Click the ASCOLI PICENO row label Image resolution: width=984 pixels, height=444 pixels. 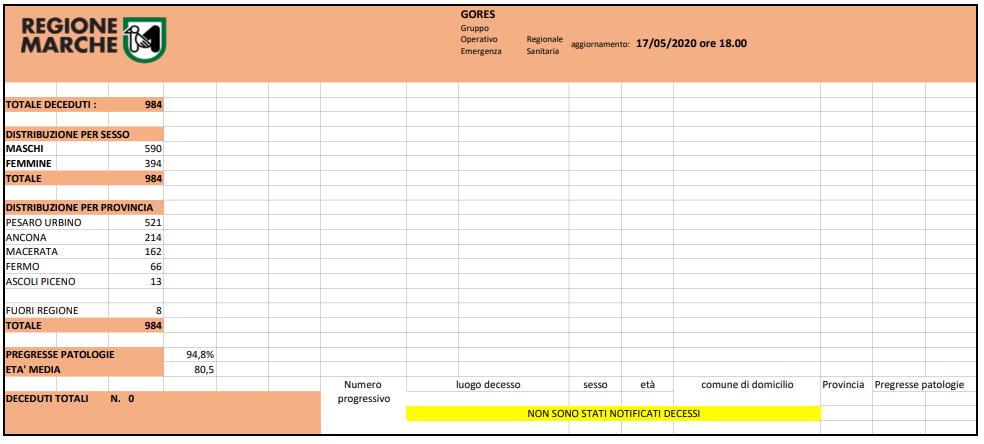pos(40,282)
